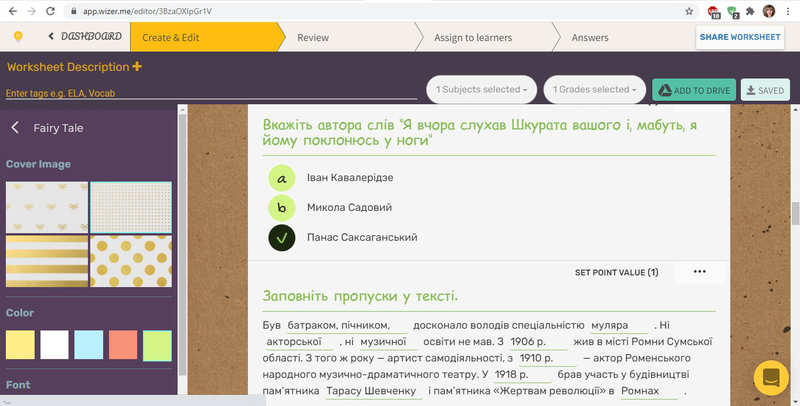Image resolution: width=800 pixels, height=406 pixels.
Task: Go back using Fairy Tale left arrow
Action: pos(15,128)
